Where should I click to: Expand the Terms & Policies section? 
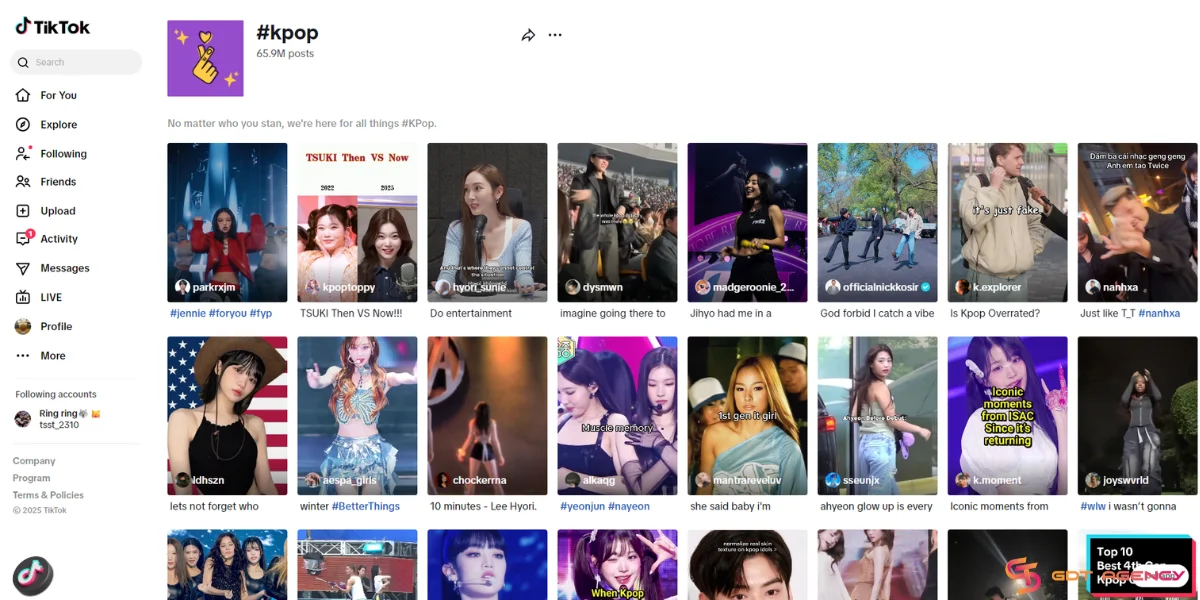click(48, 495)
